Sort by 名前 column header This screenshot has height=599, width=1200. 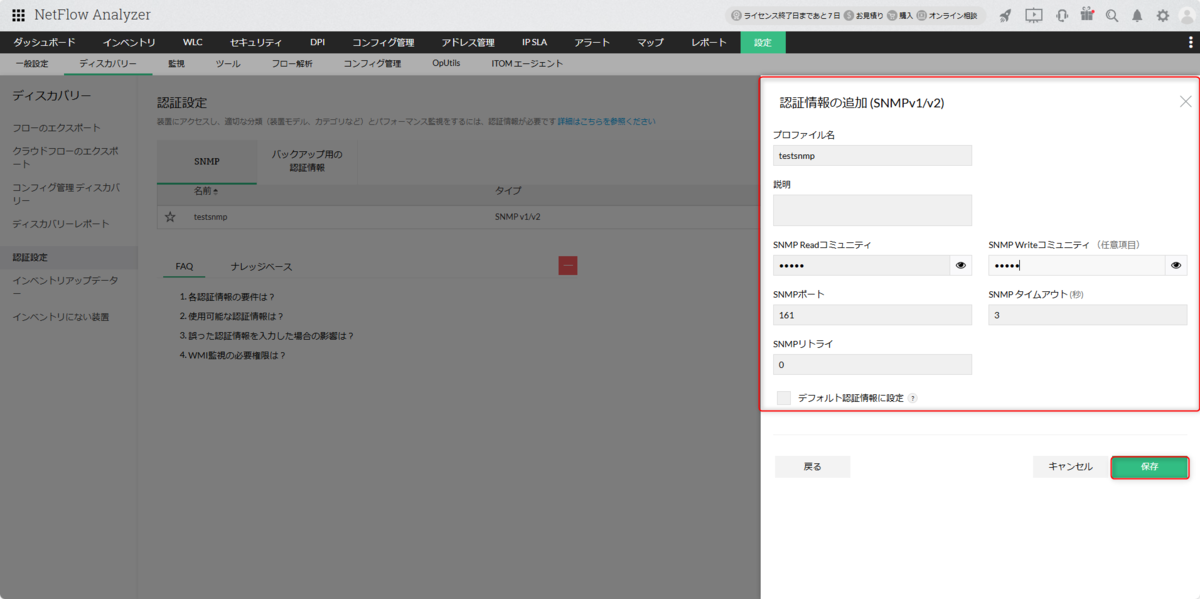206,191
